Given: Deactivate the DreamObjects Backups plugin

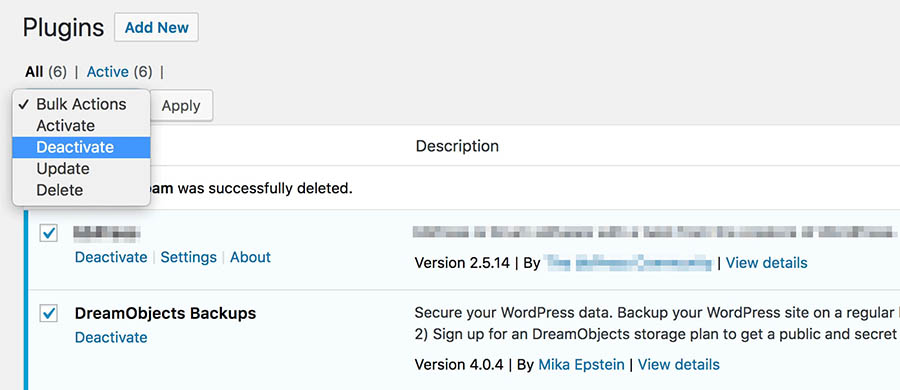Looking at the screenshot, I should [111, 337].
